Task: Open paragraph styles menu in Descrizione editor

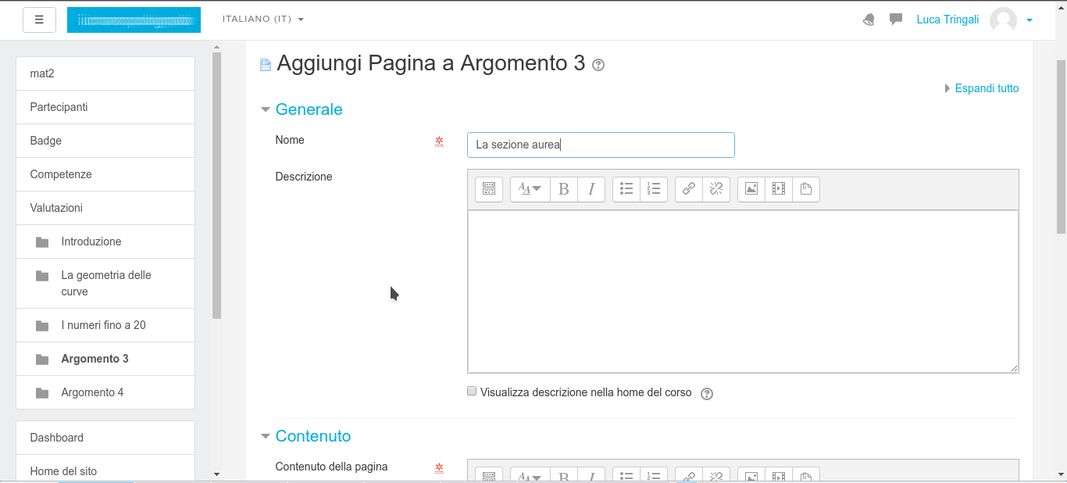Action: coord(530,189)
